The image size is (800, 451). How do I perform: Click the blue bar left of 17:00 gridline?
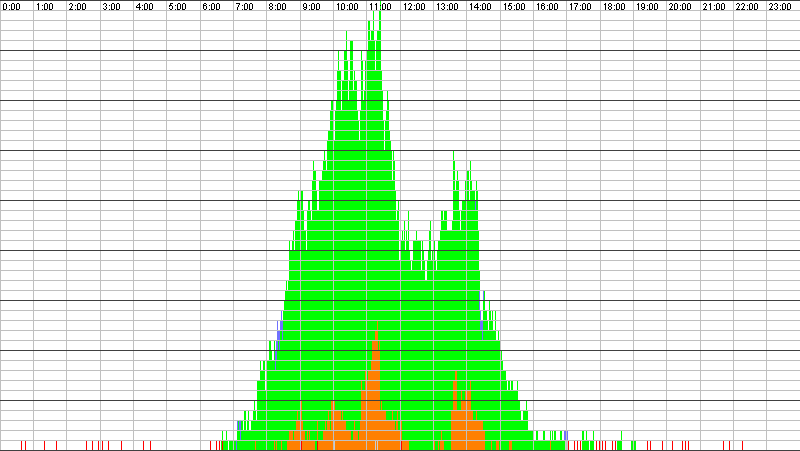(x=565, y=436)
